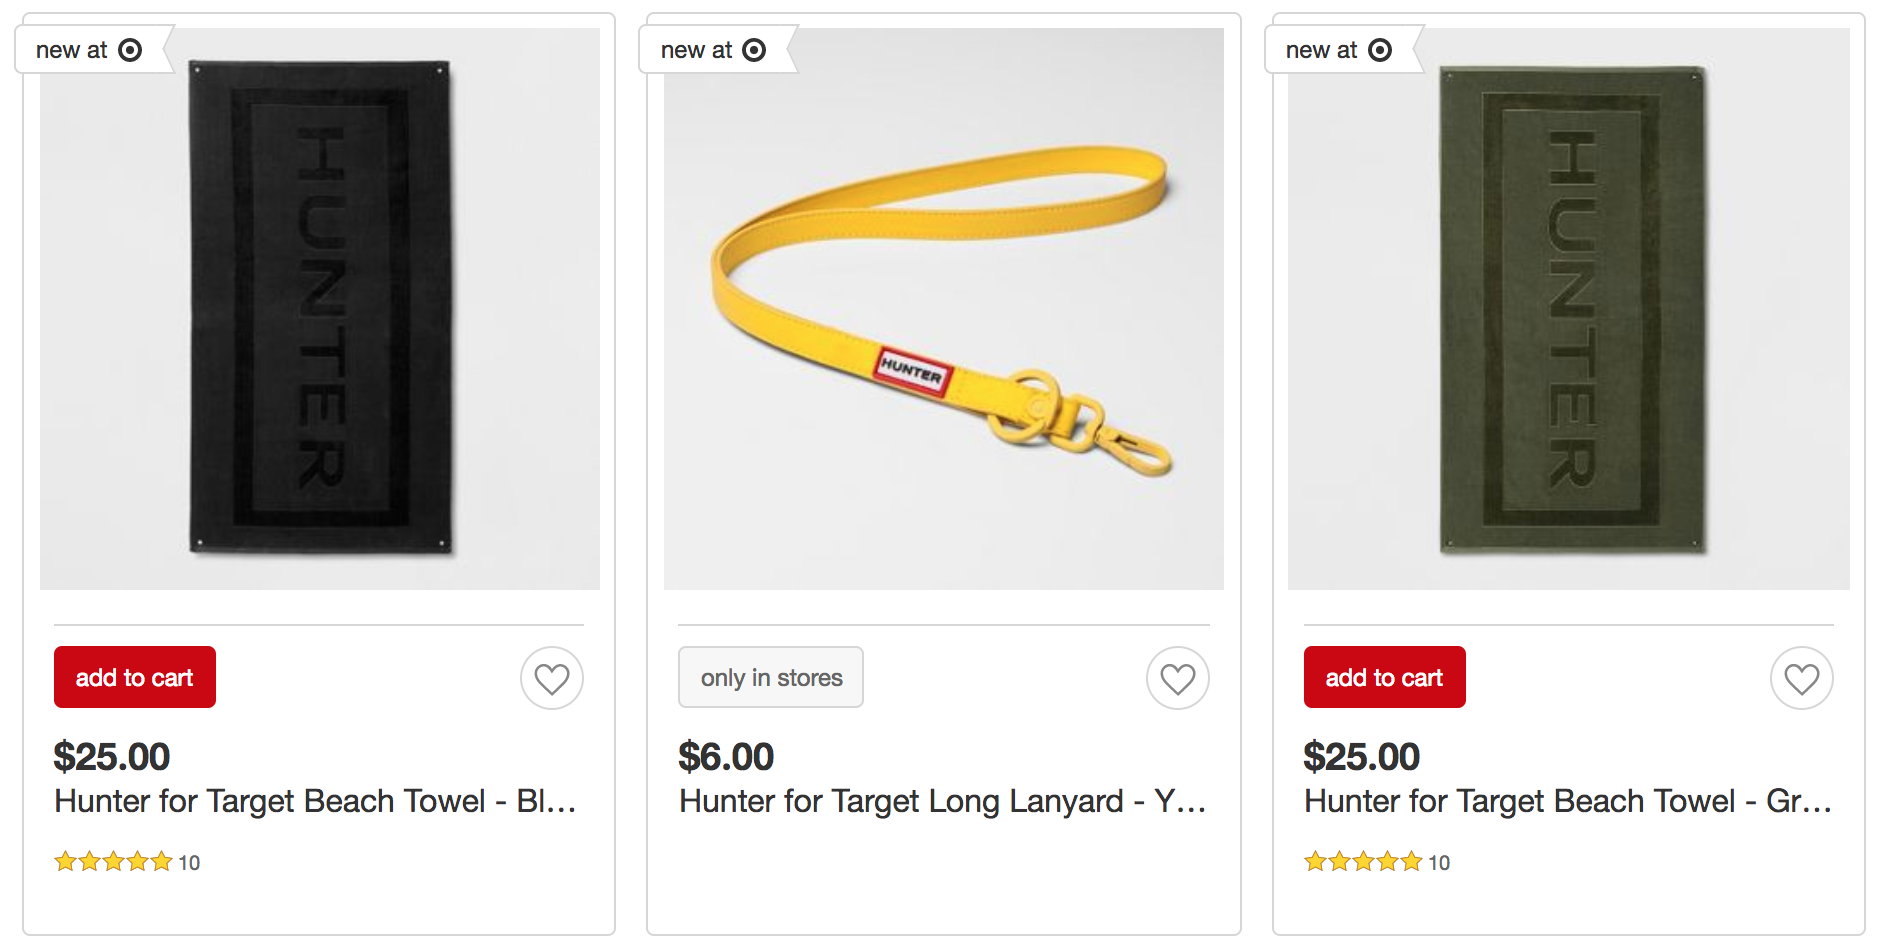1880x950 pixels.
Task: Toggle heart on the yellow Long Lanyard
Action: pos(1177,679)
